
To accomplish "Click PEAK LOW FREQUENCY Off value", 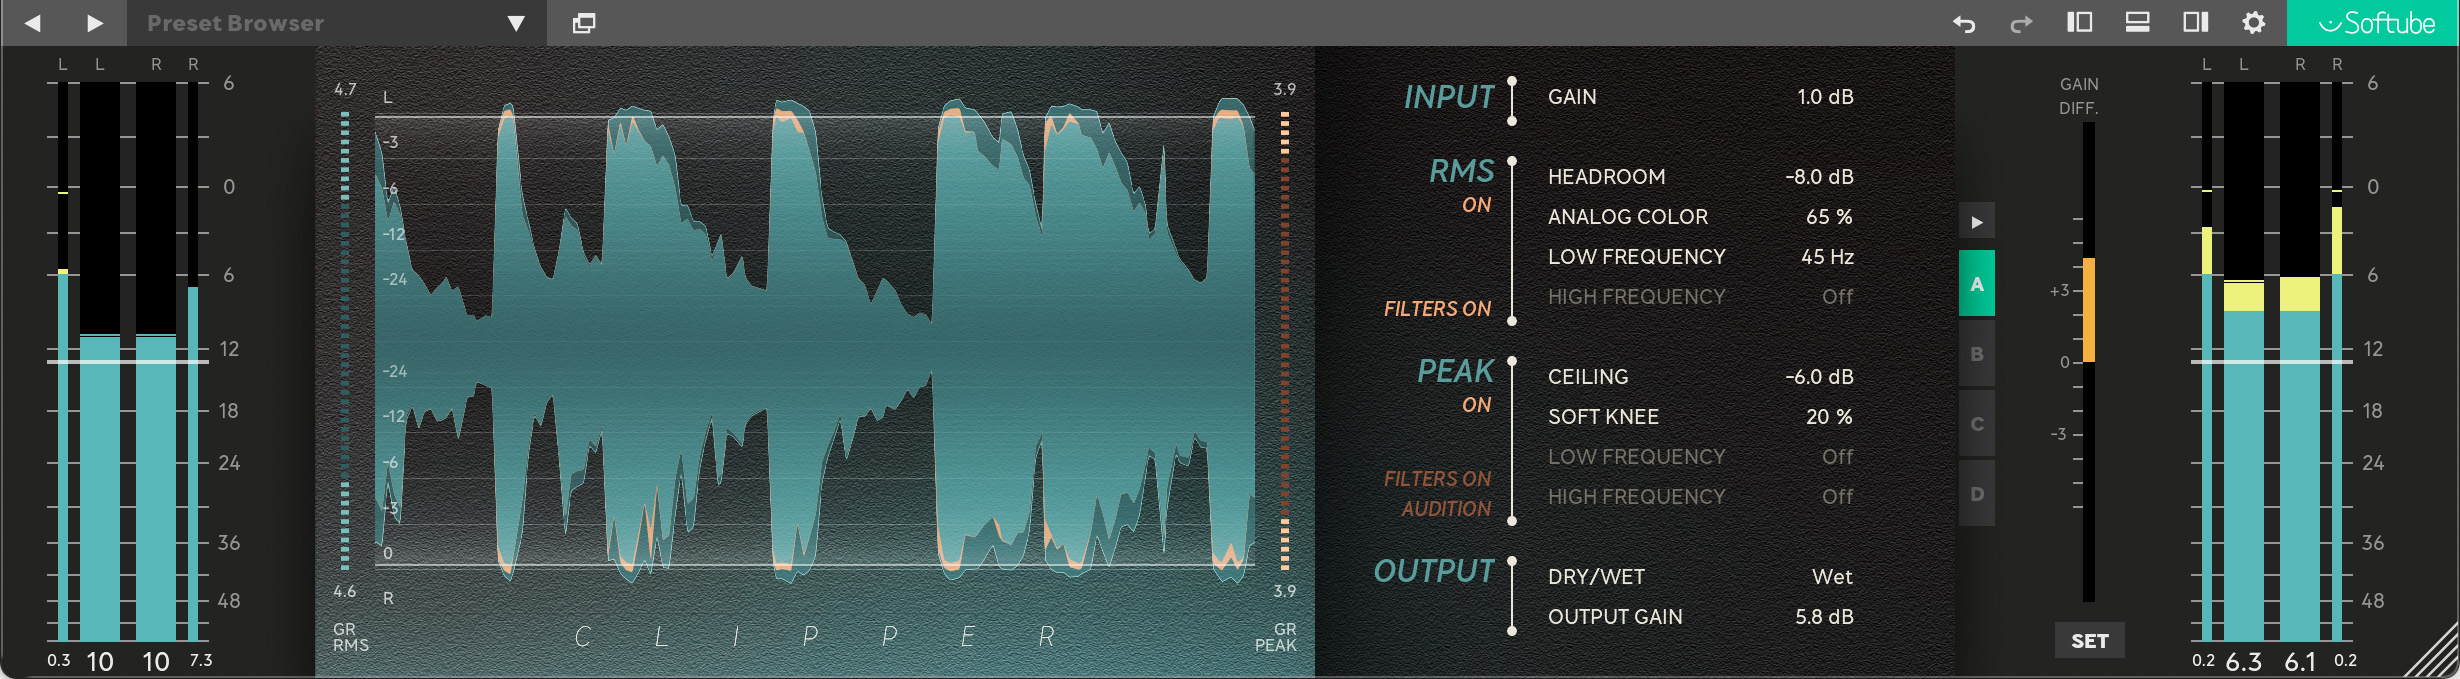I will pos(1837,457).
